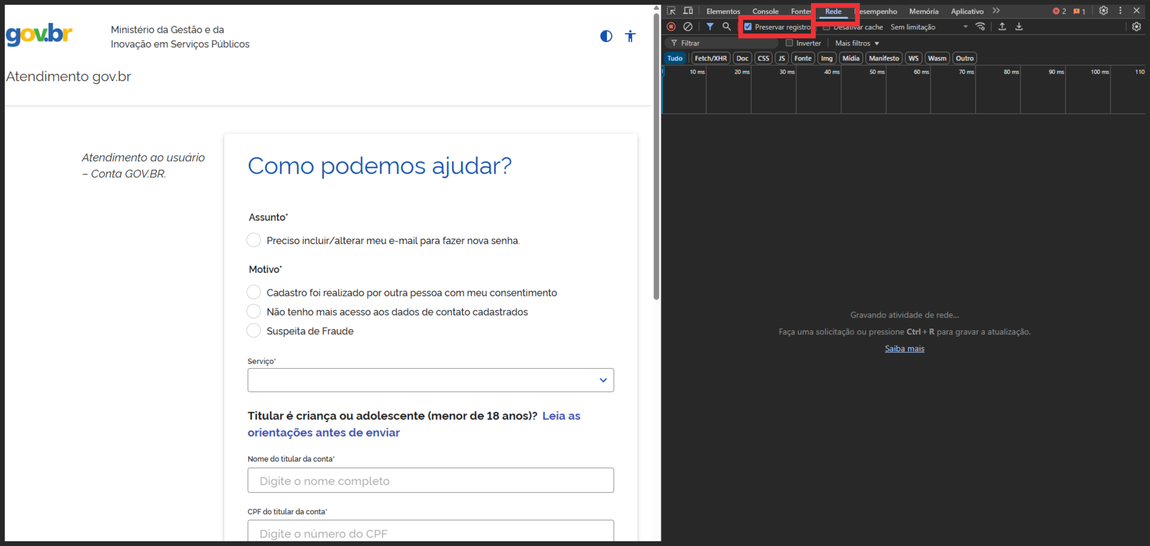Switch to the Console tab
Screen dimensions: 1150x546
[x=765, y=11]
